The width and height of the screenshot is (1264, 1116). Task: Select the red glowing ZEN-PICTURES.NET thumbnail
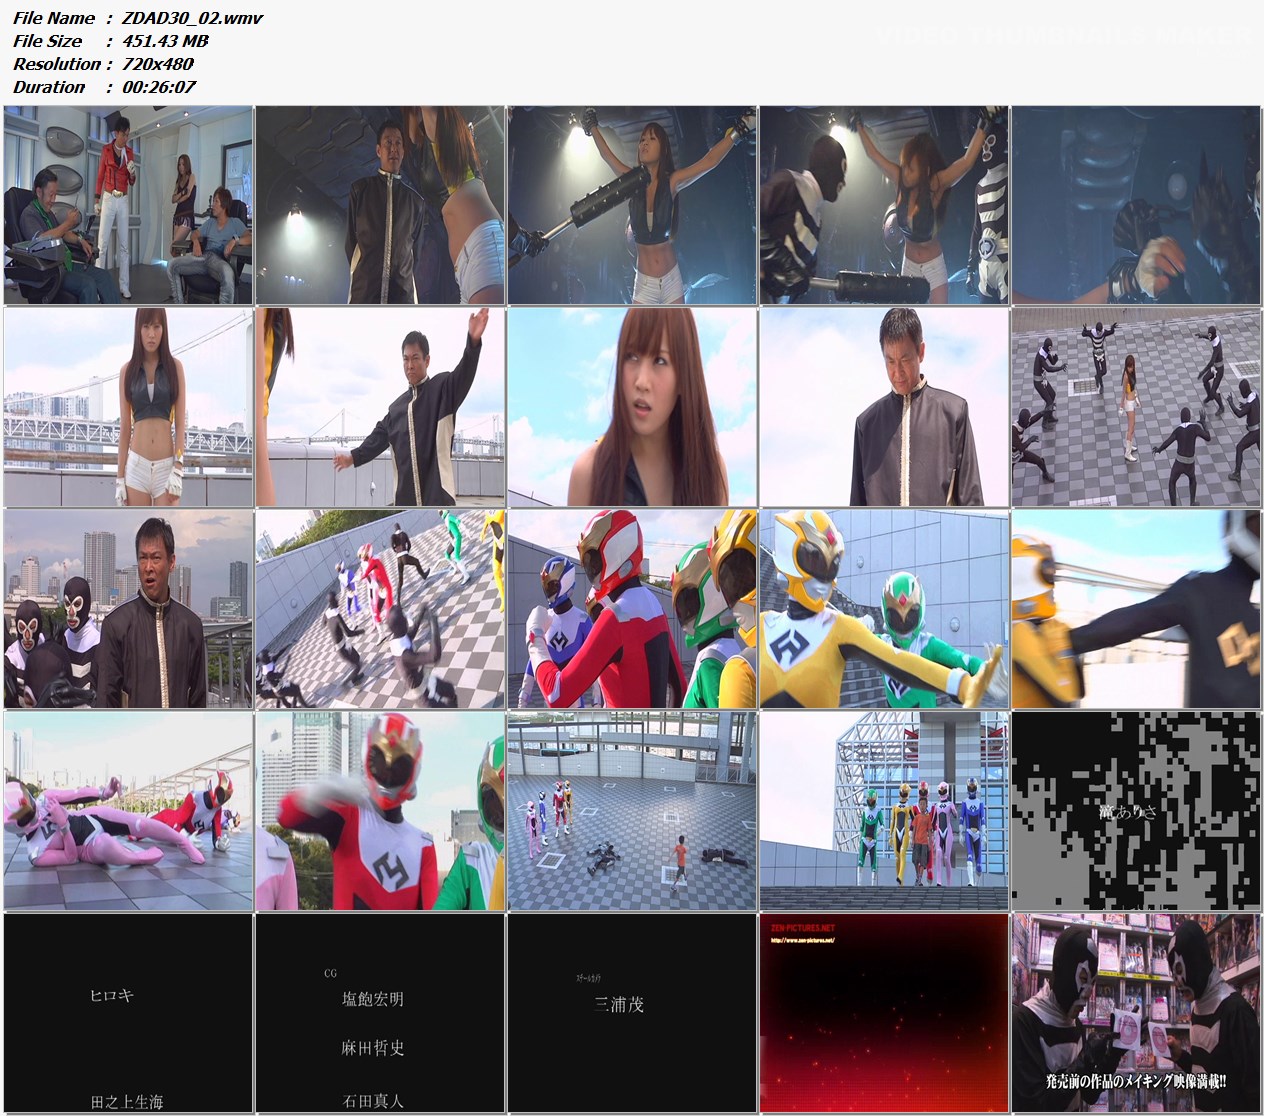pyautogui.click(x=884, y=1013)
